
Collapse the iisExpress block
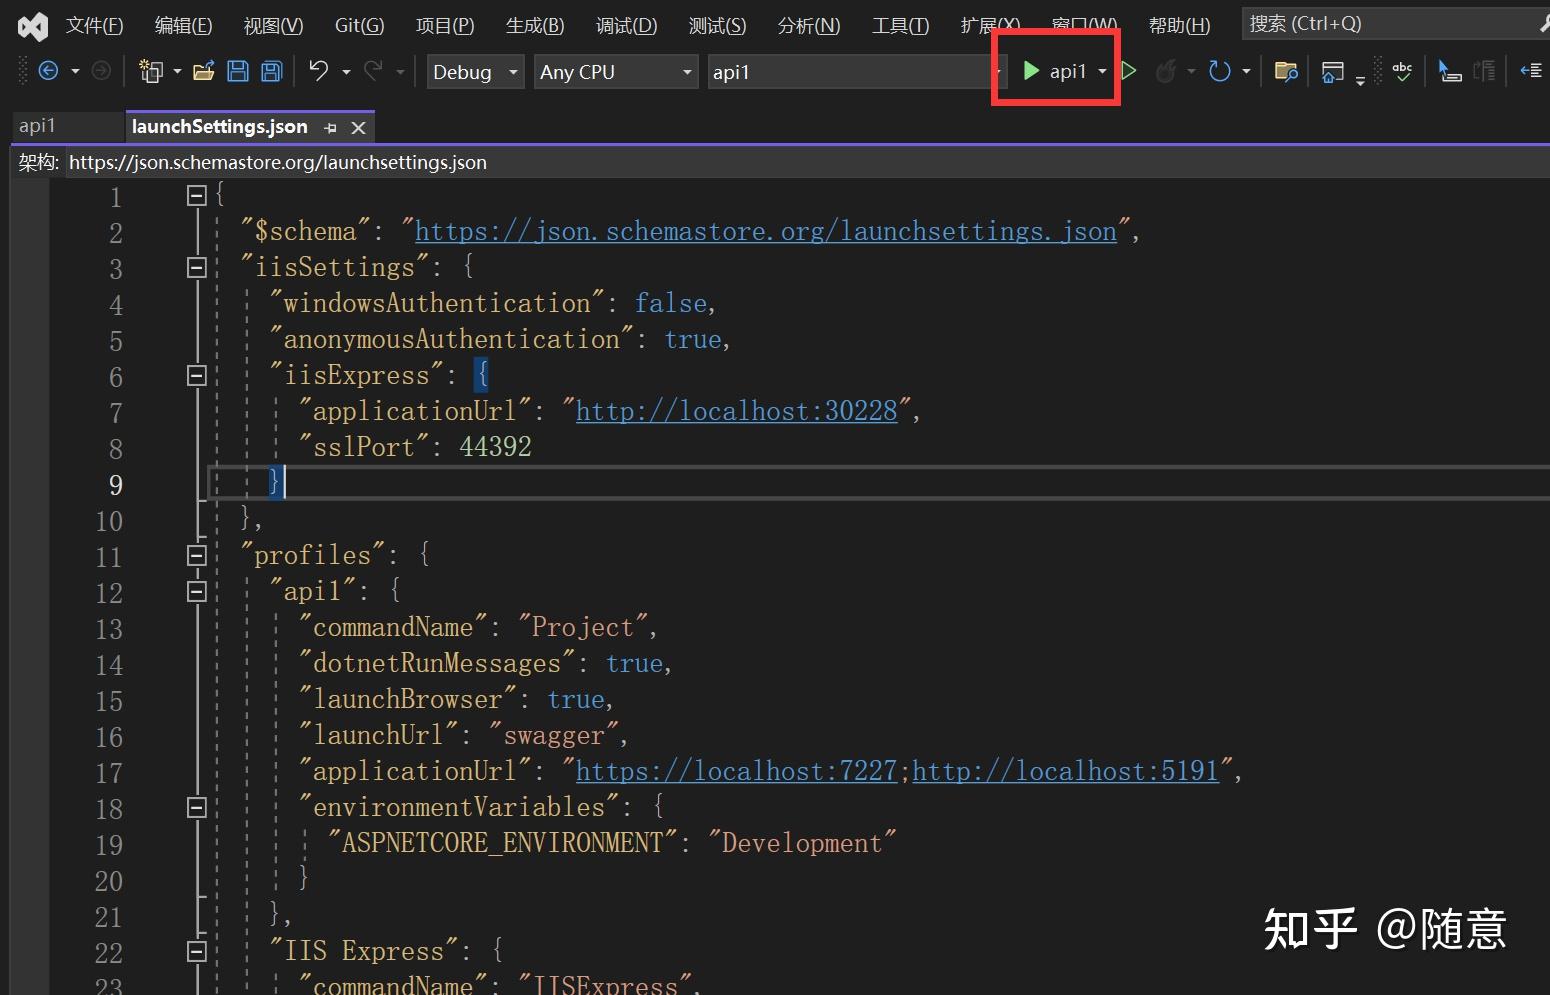[197, 376]
